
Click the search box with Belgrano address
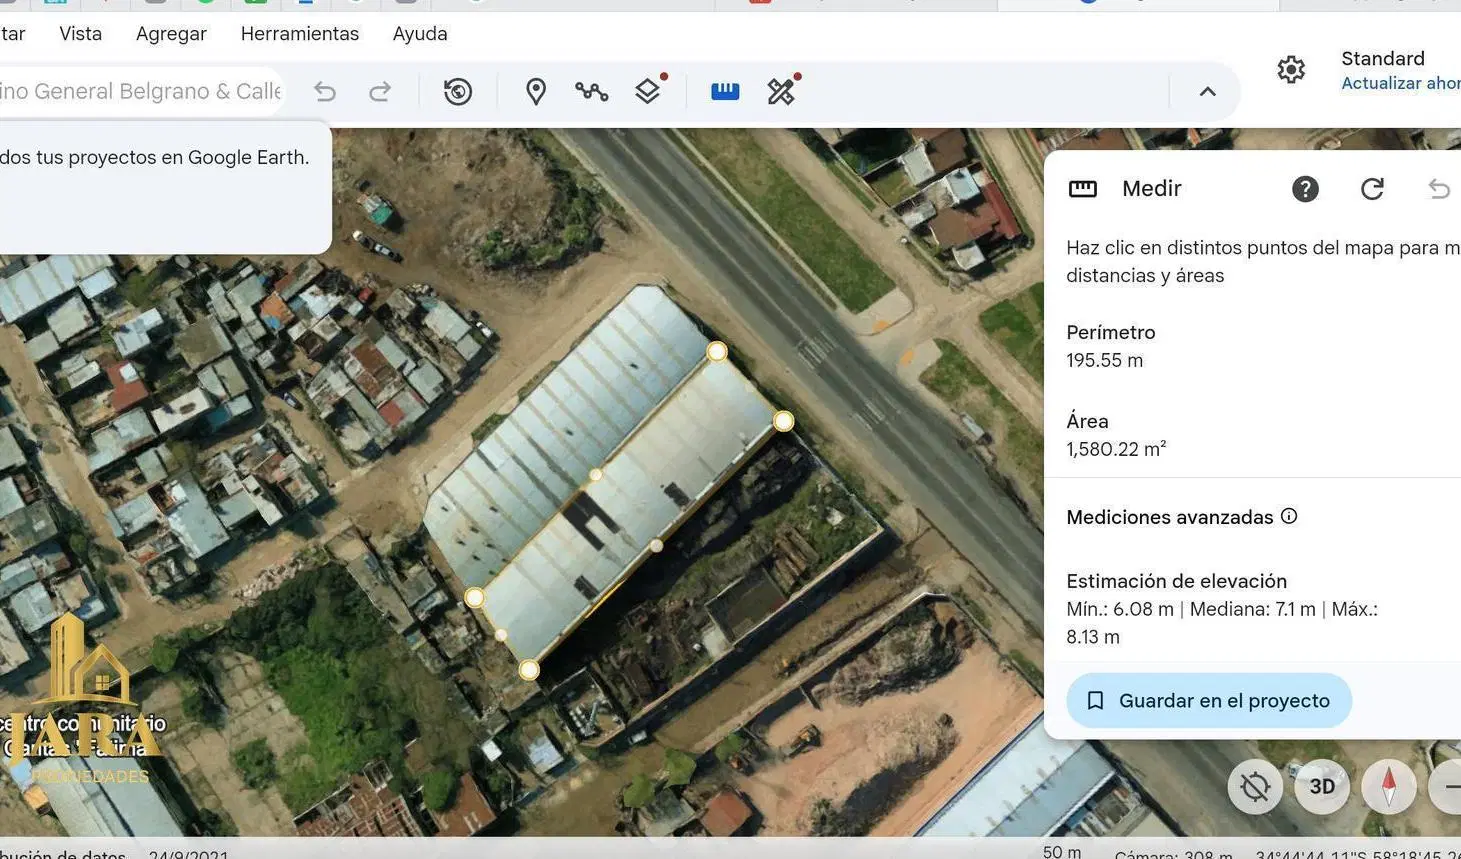(140, 92)
